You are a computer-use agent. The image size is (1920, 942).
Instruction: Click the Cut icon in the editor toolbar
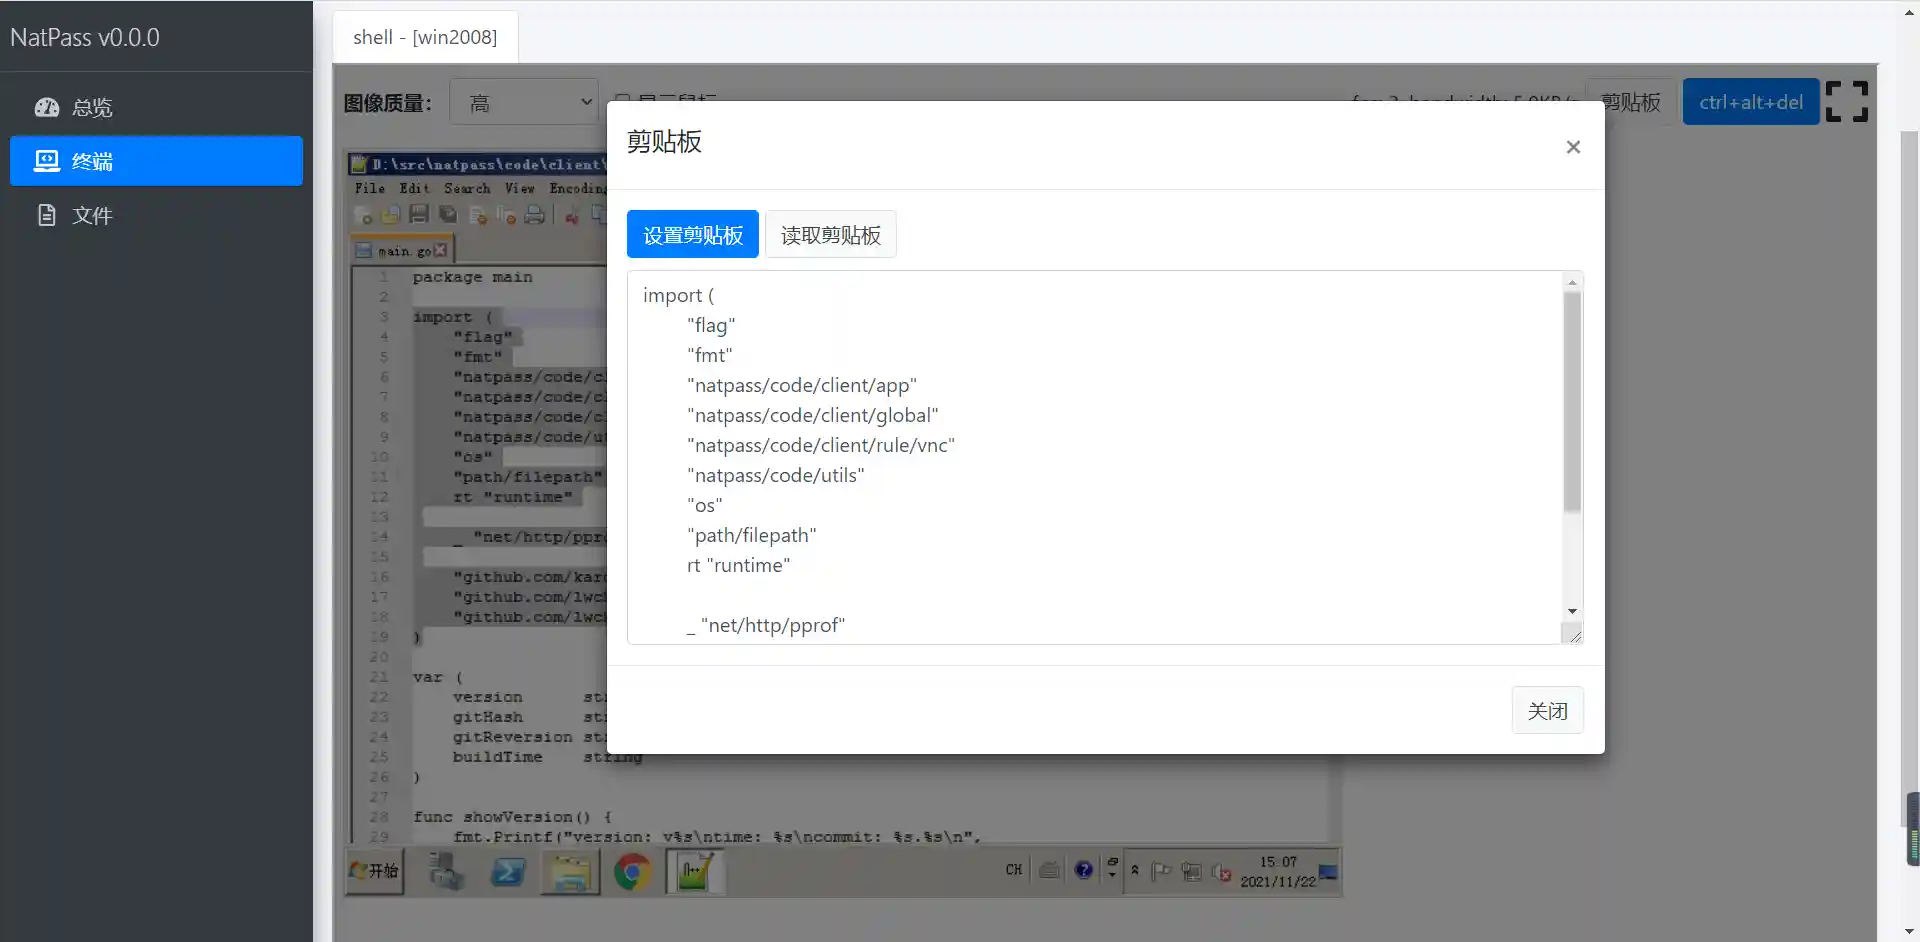tap(573, 215)
